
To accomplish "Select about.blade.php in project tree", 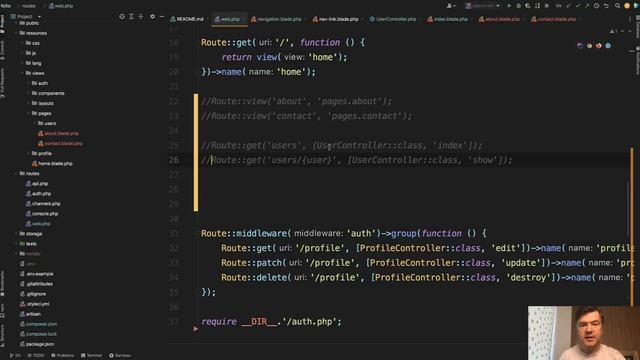I will (58, 133).
